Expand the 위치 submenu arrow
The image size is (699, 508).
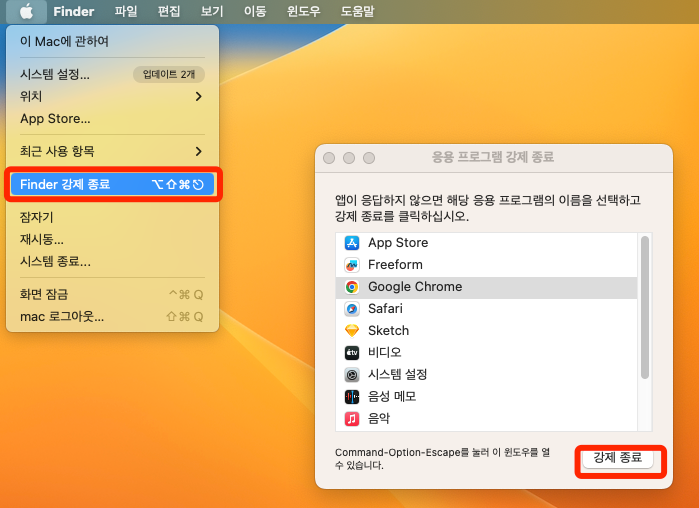(199, 96)
